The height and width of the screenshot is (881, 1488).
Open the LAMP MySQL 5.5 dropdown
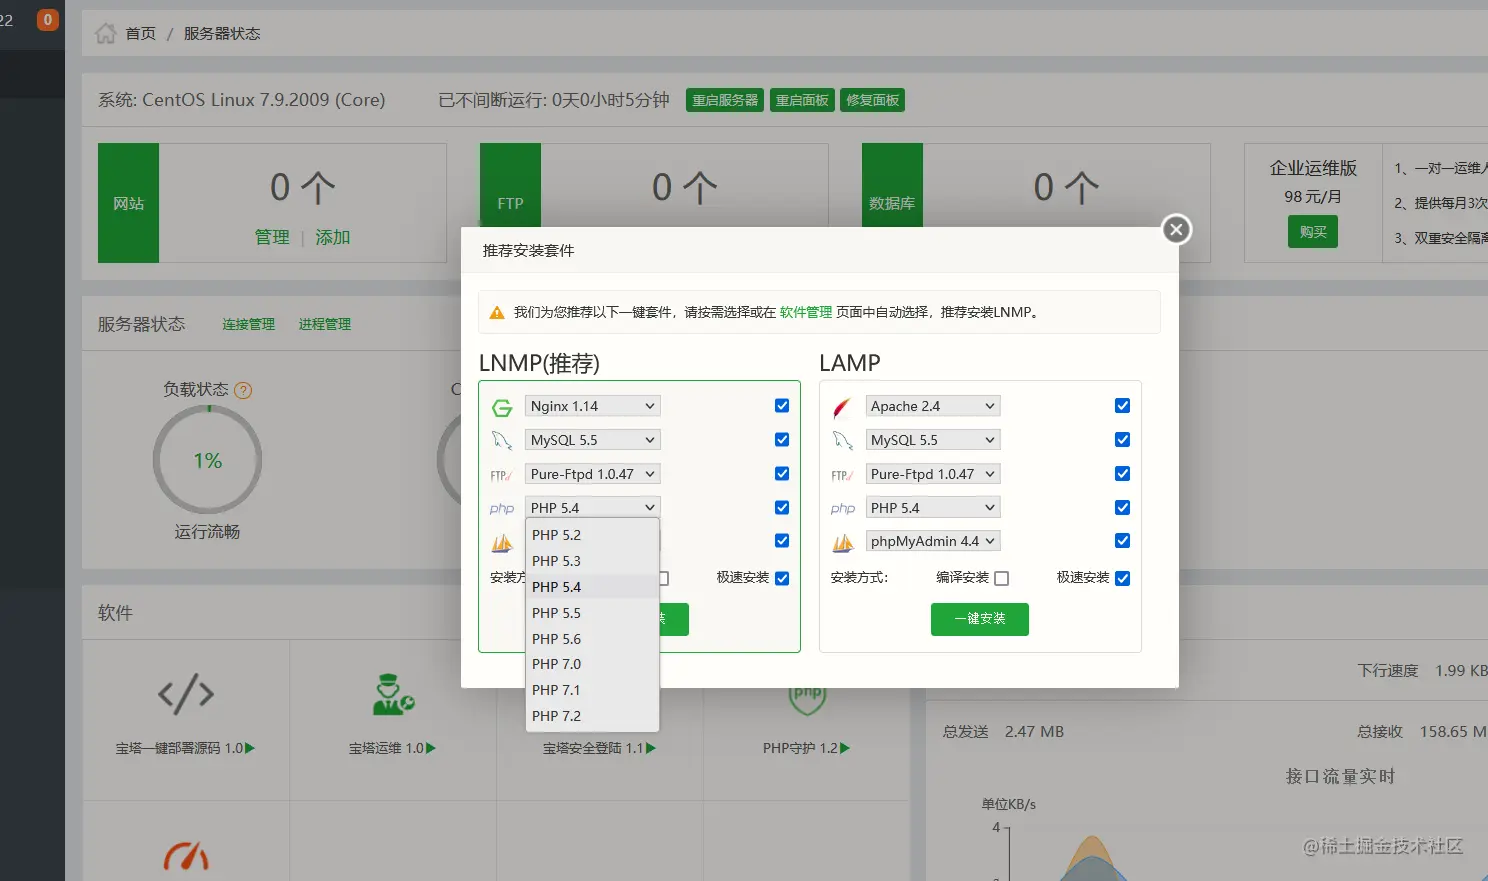point(933,440)
